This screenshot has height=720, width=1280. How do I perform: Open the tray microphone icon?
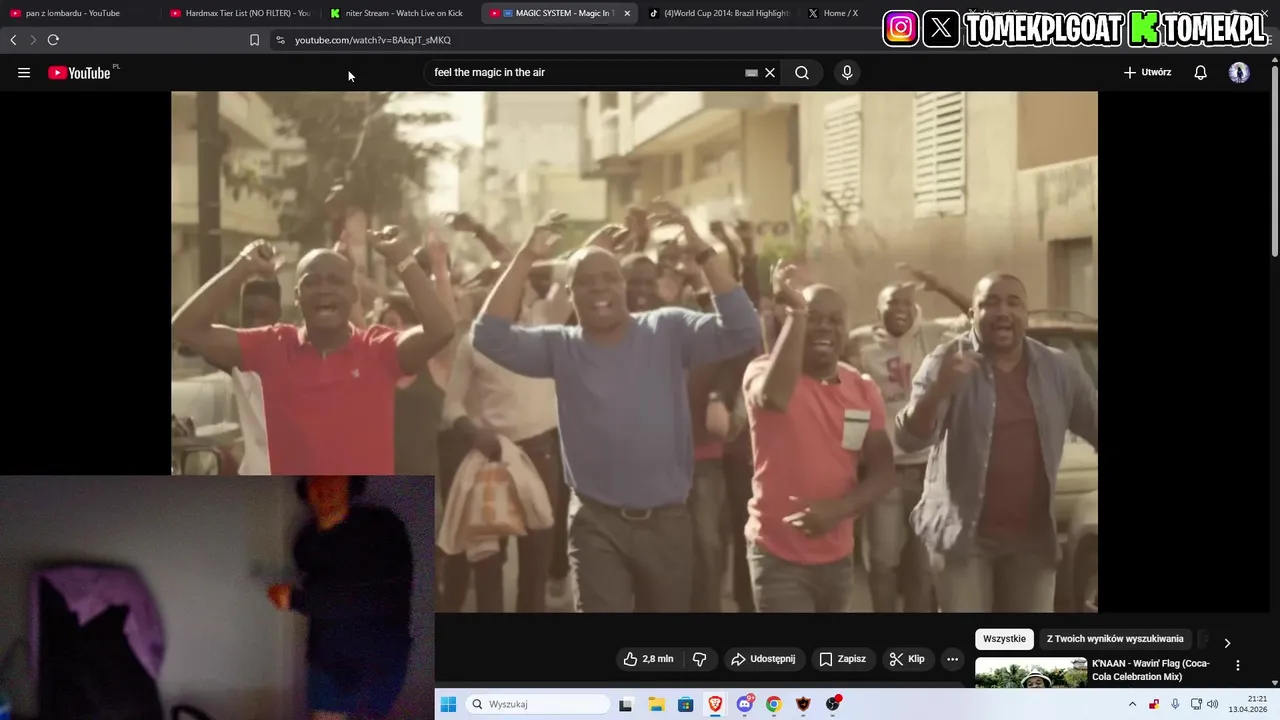click(x=1175, y=704)
